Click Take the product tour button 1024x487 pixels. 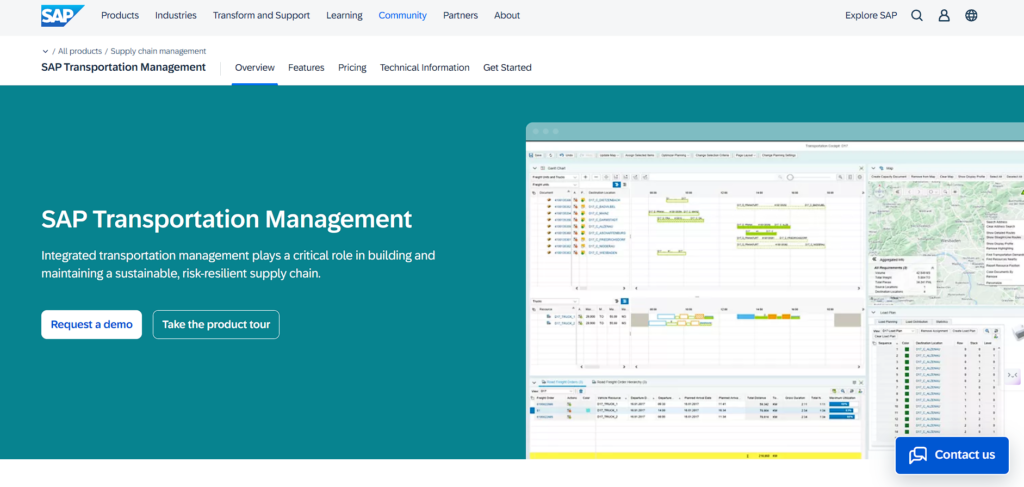pyautogui.click(x=216, y=324)
